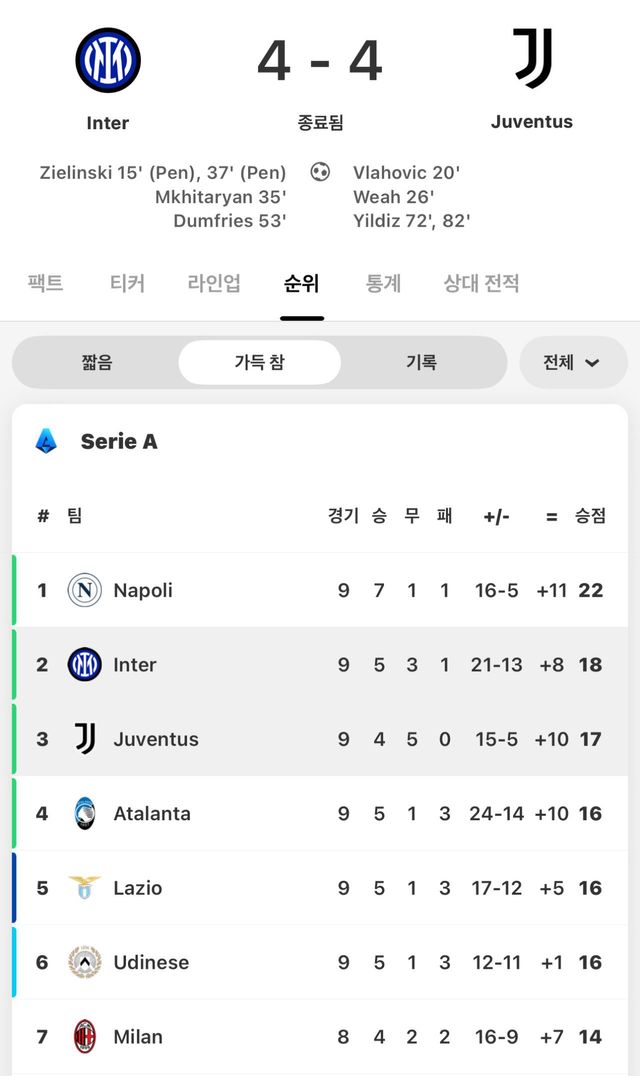Screen dimensions: 640x1076
Task: Tap the Lazio eagle crest
Action: [85, 887]
